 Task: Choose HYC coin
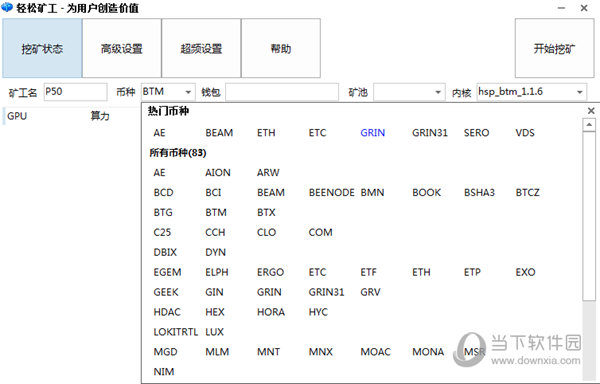(x=318, y=312)
